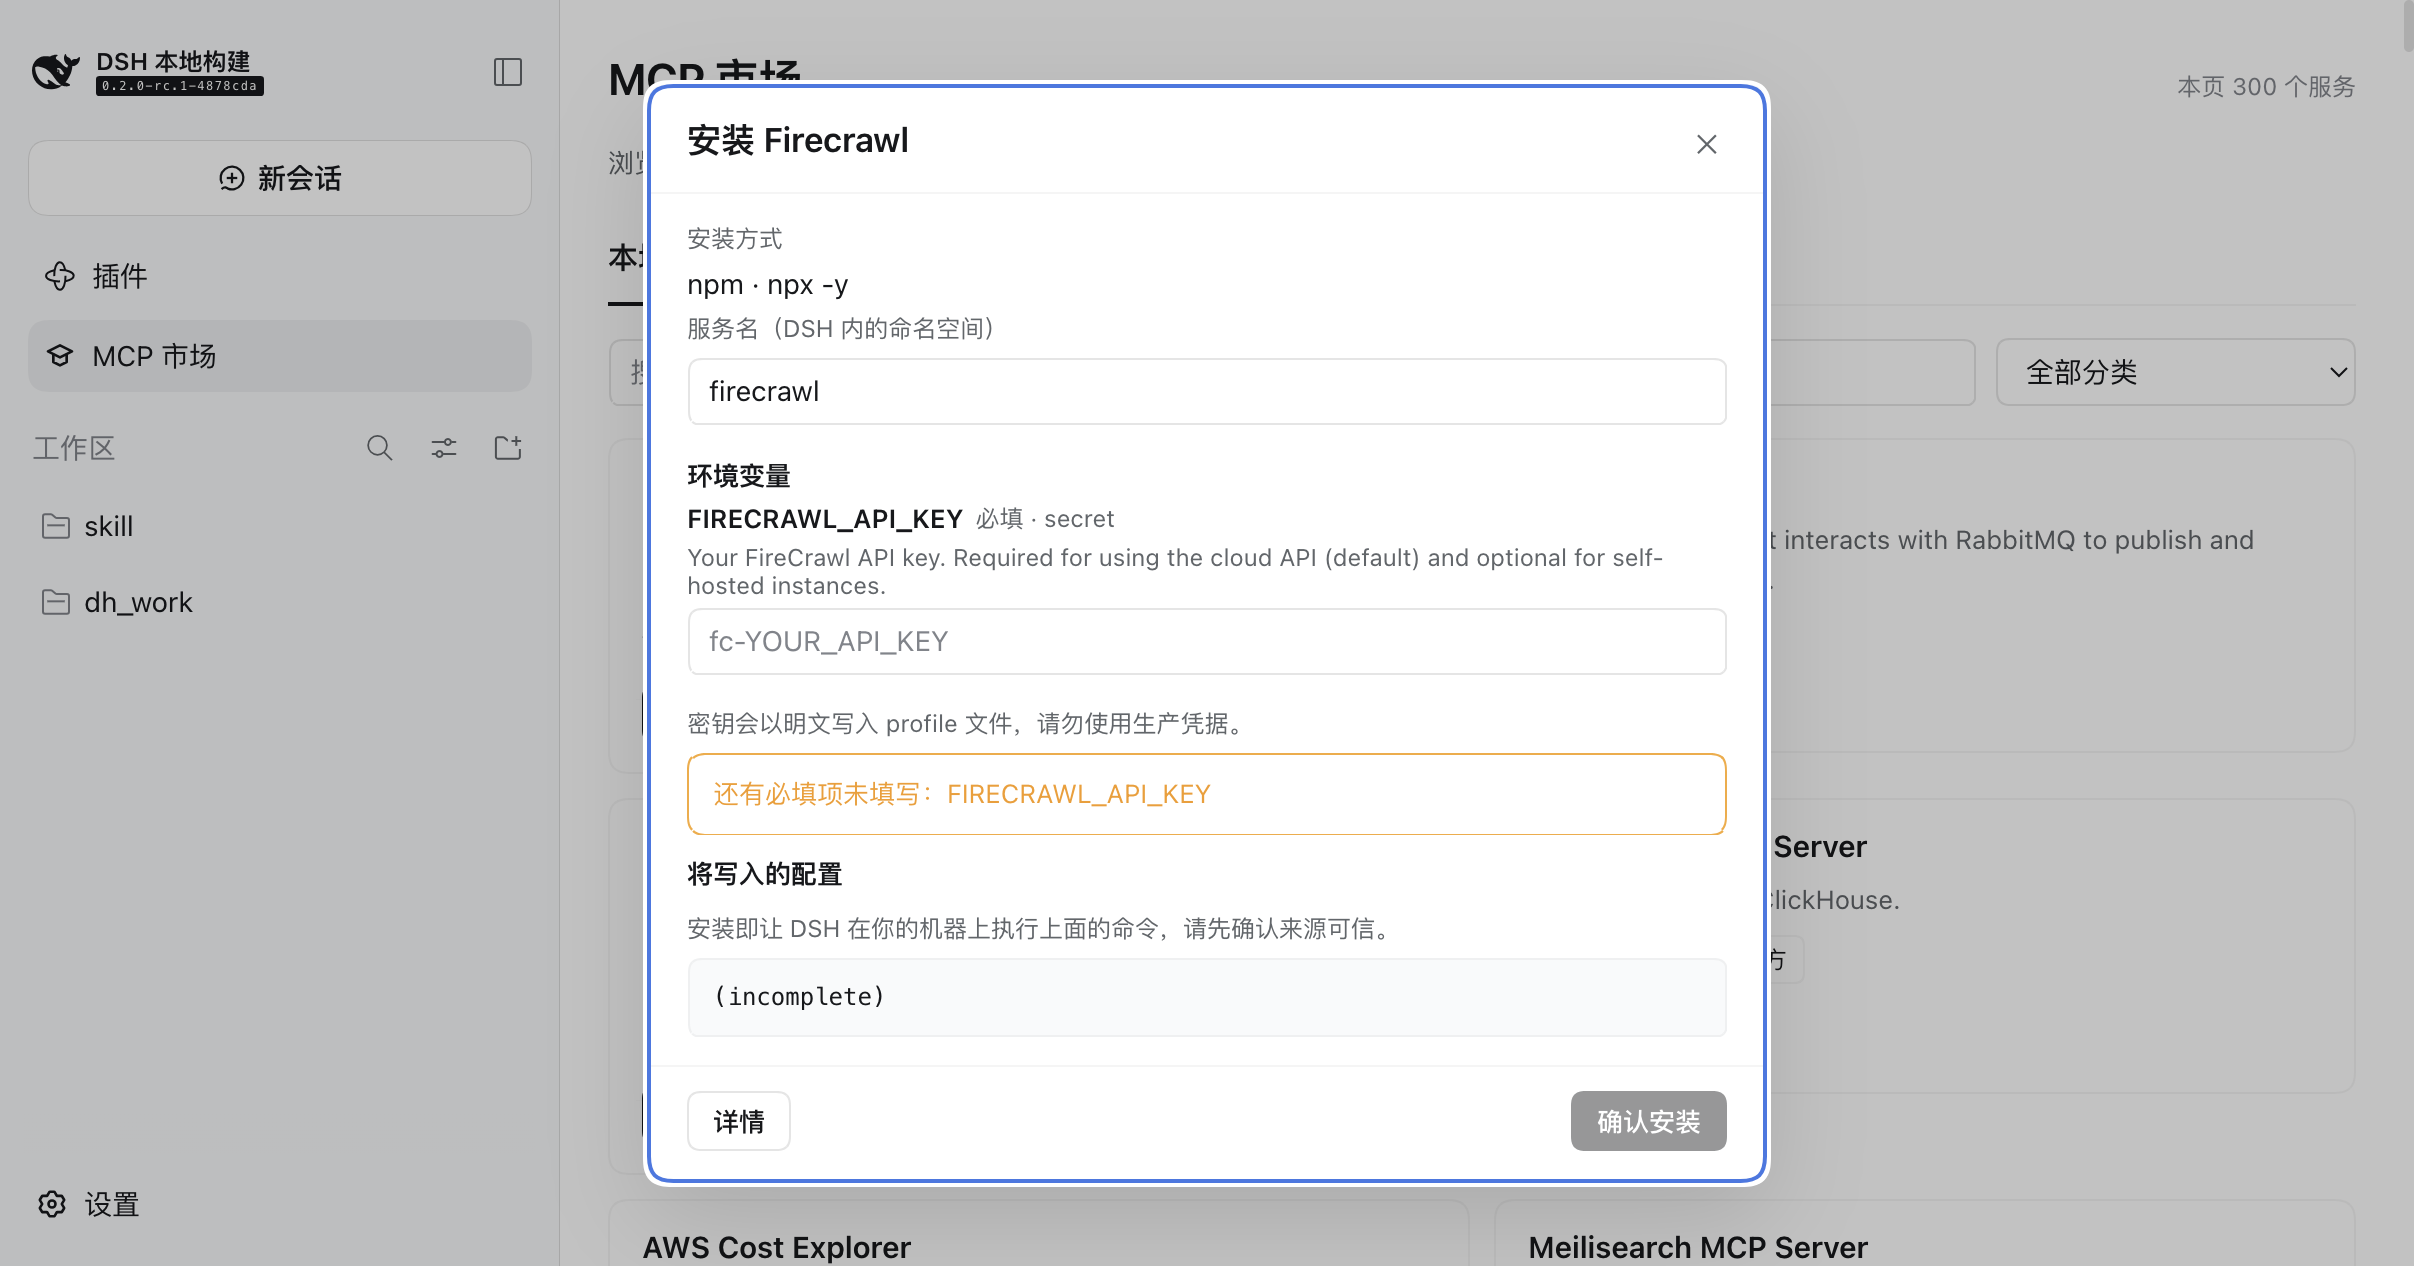
Task: Click the 工作区 section label
Action: (74, 448)
